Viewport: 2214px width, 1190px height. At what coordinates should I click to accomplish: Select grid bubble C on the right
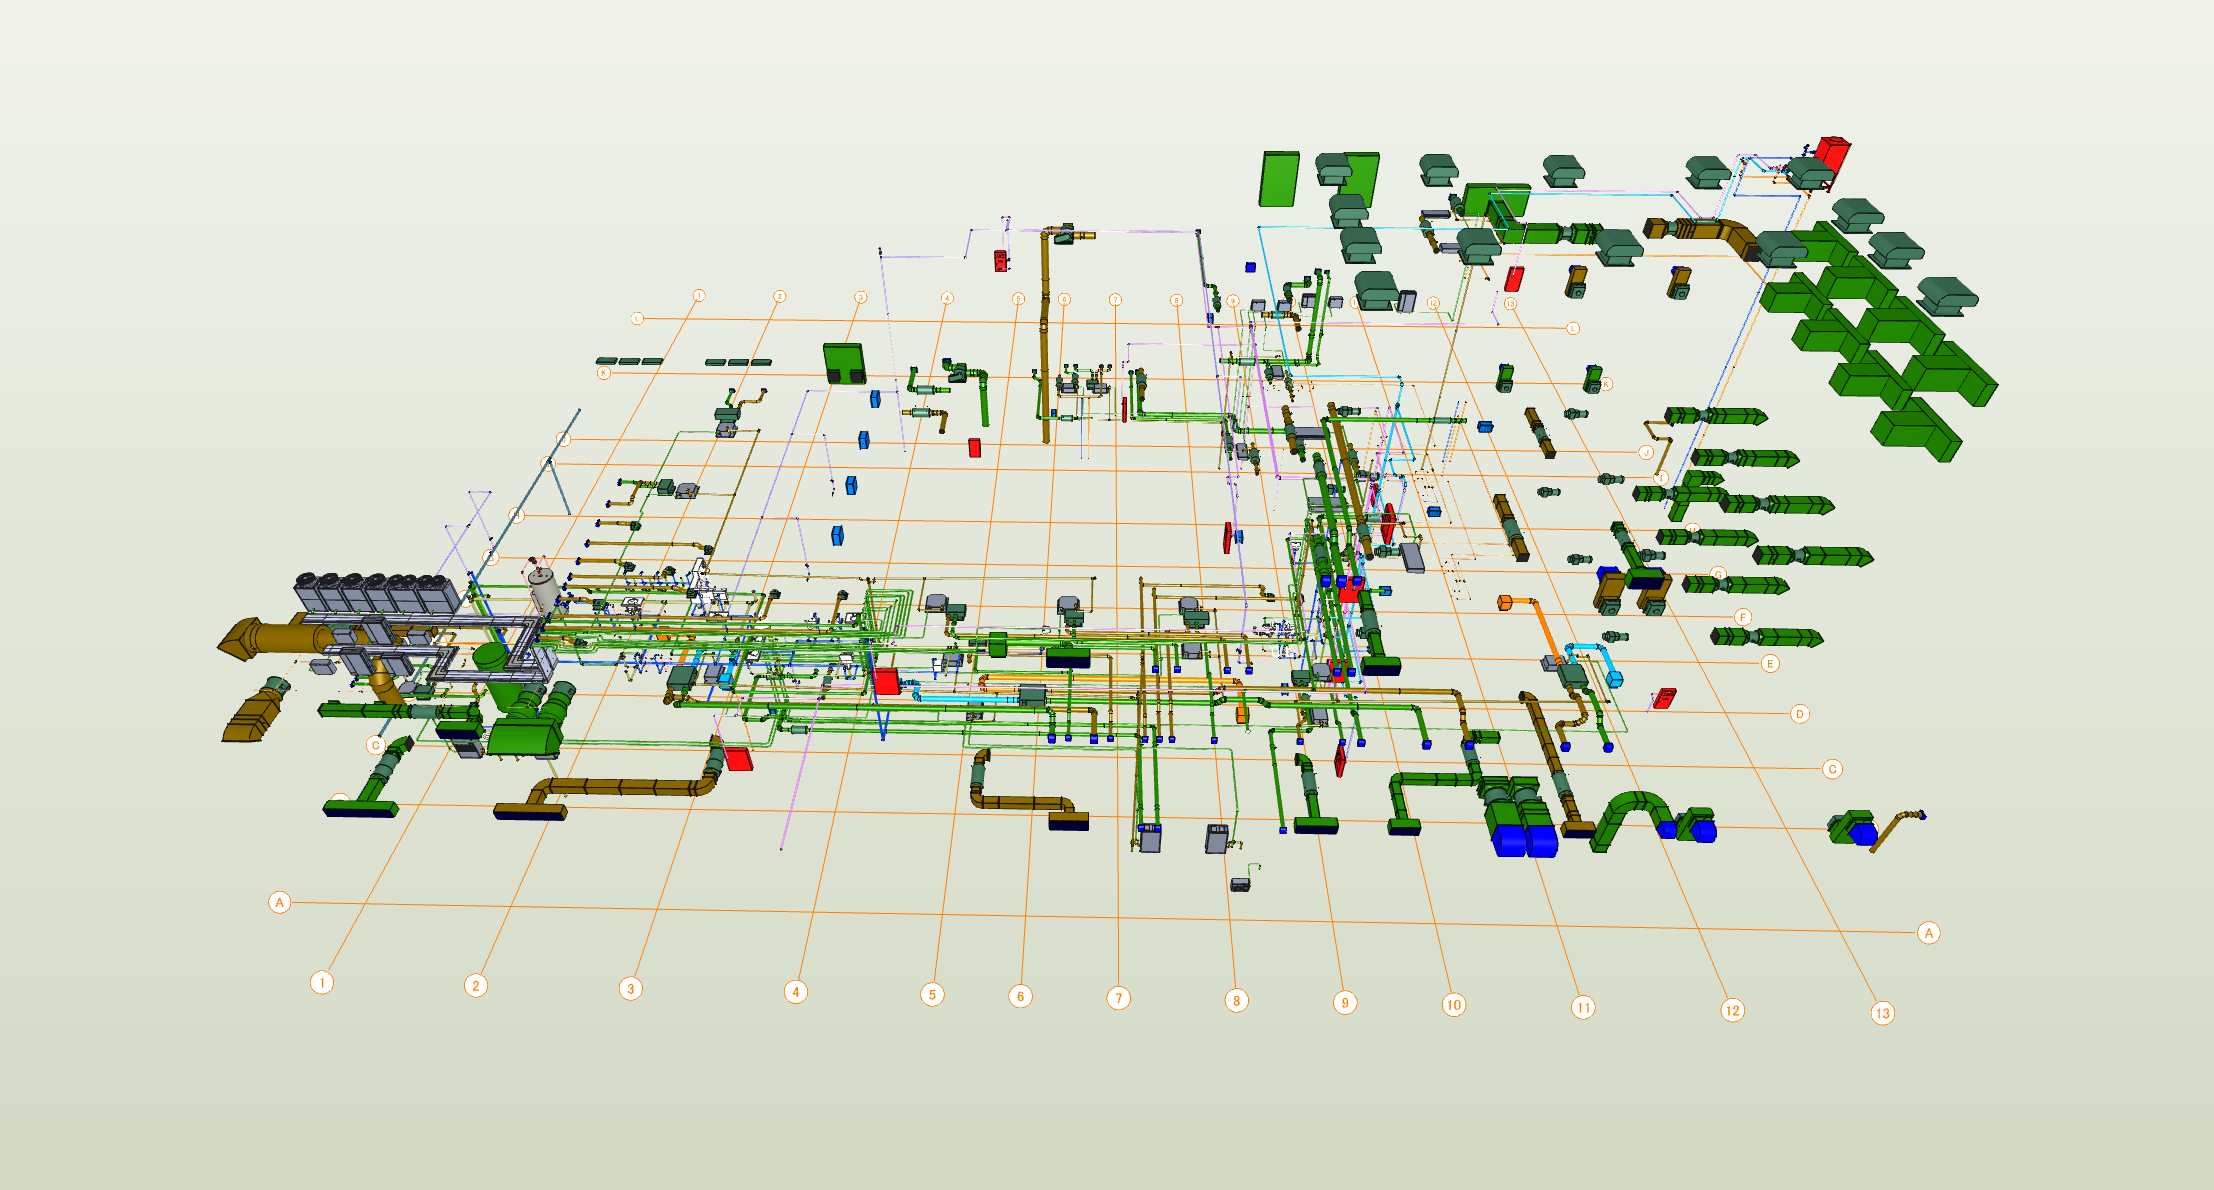[1832, 768]
